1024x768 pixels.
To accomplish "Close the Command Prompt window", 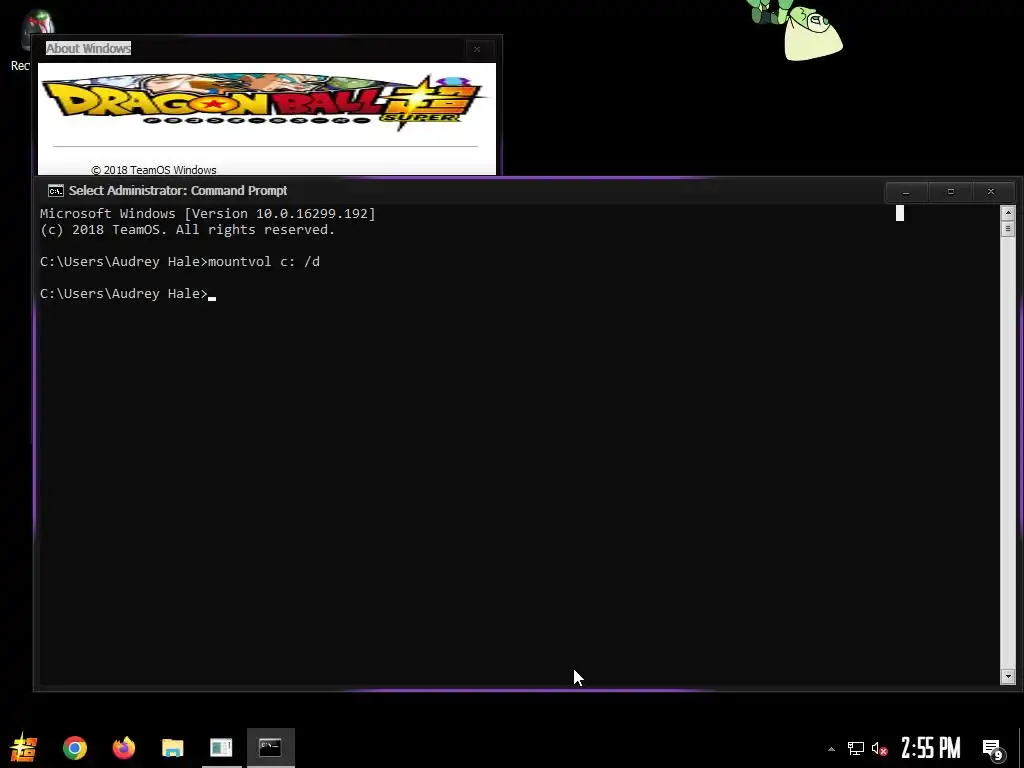I will pos(991,192).
